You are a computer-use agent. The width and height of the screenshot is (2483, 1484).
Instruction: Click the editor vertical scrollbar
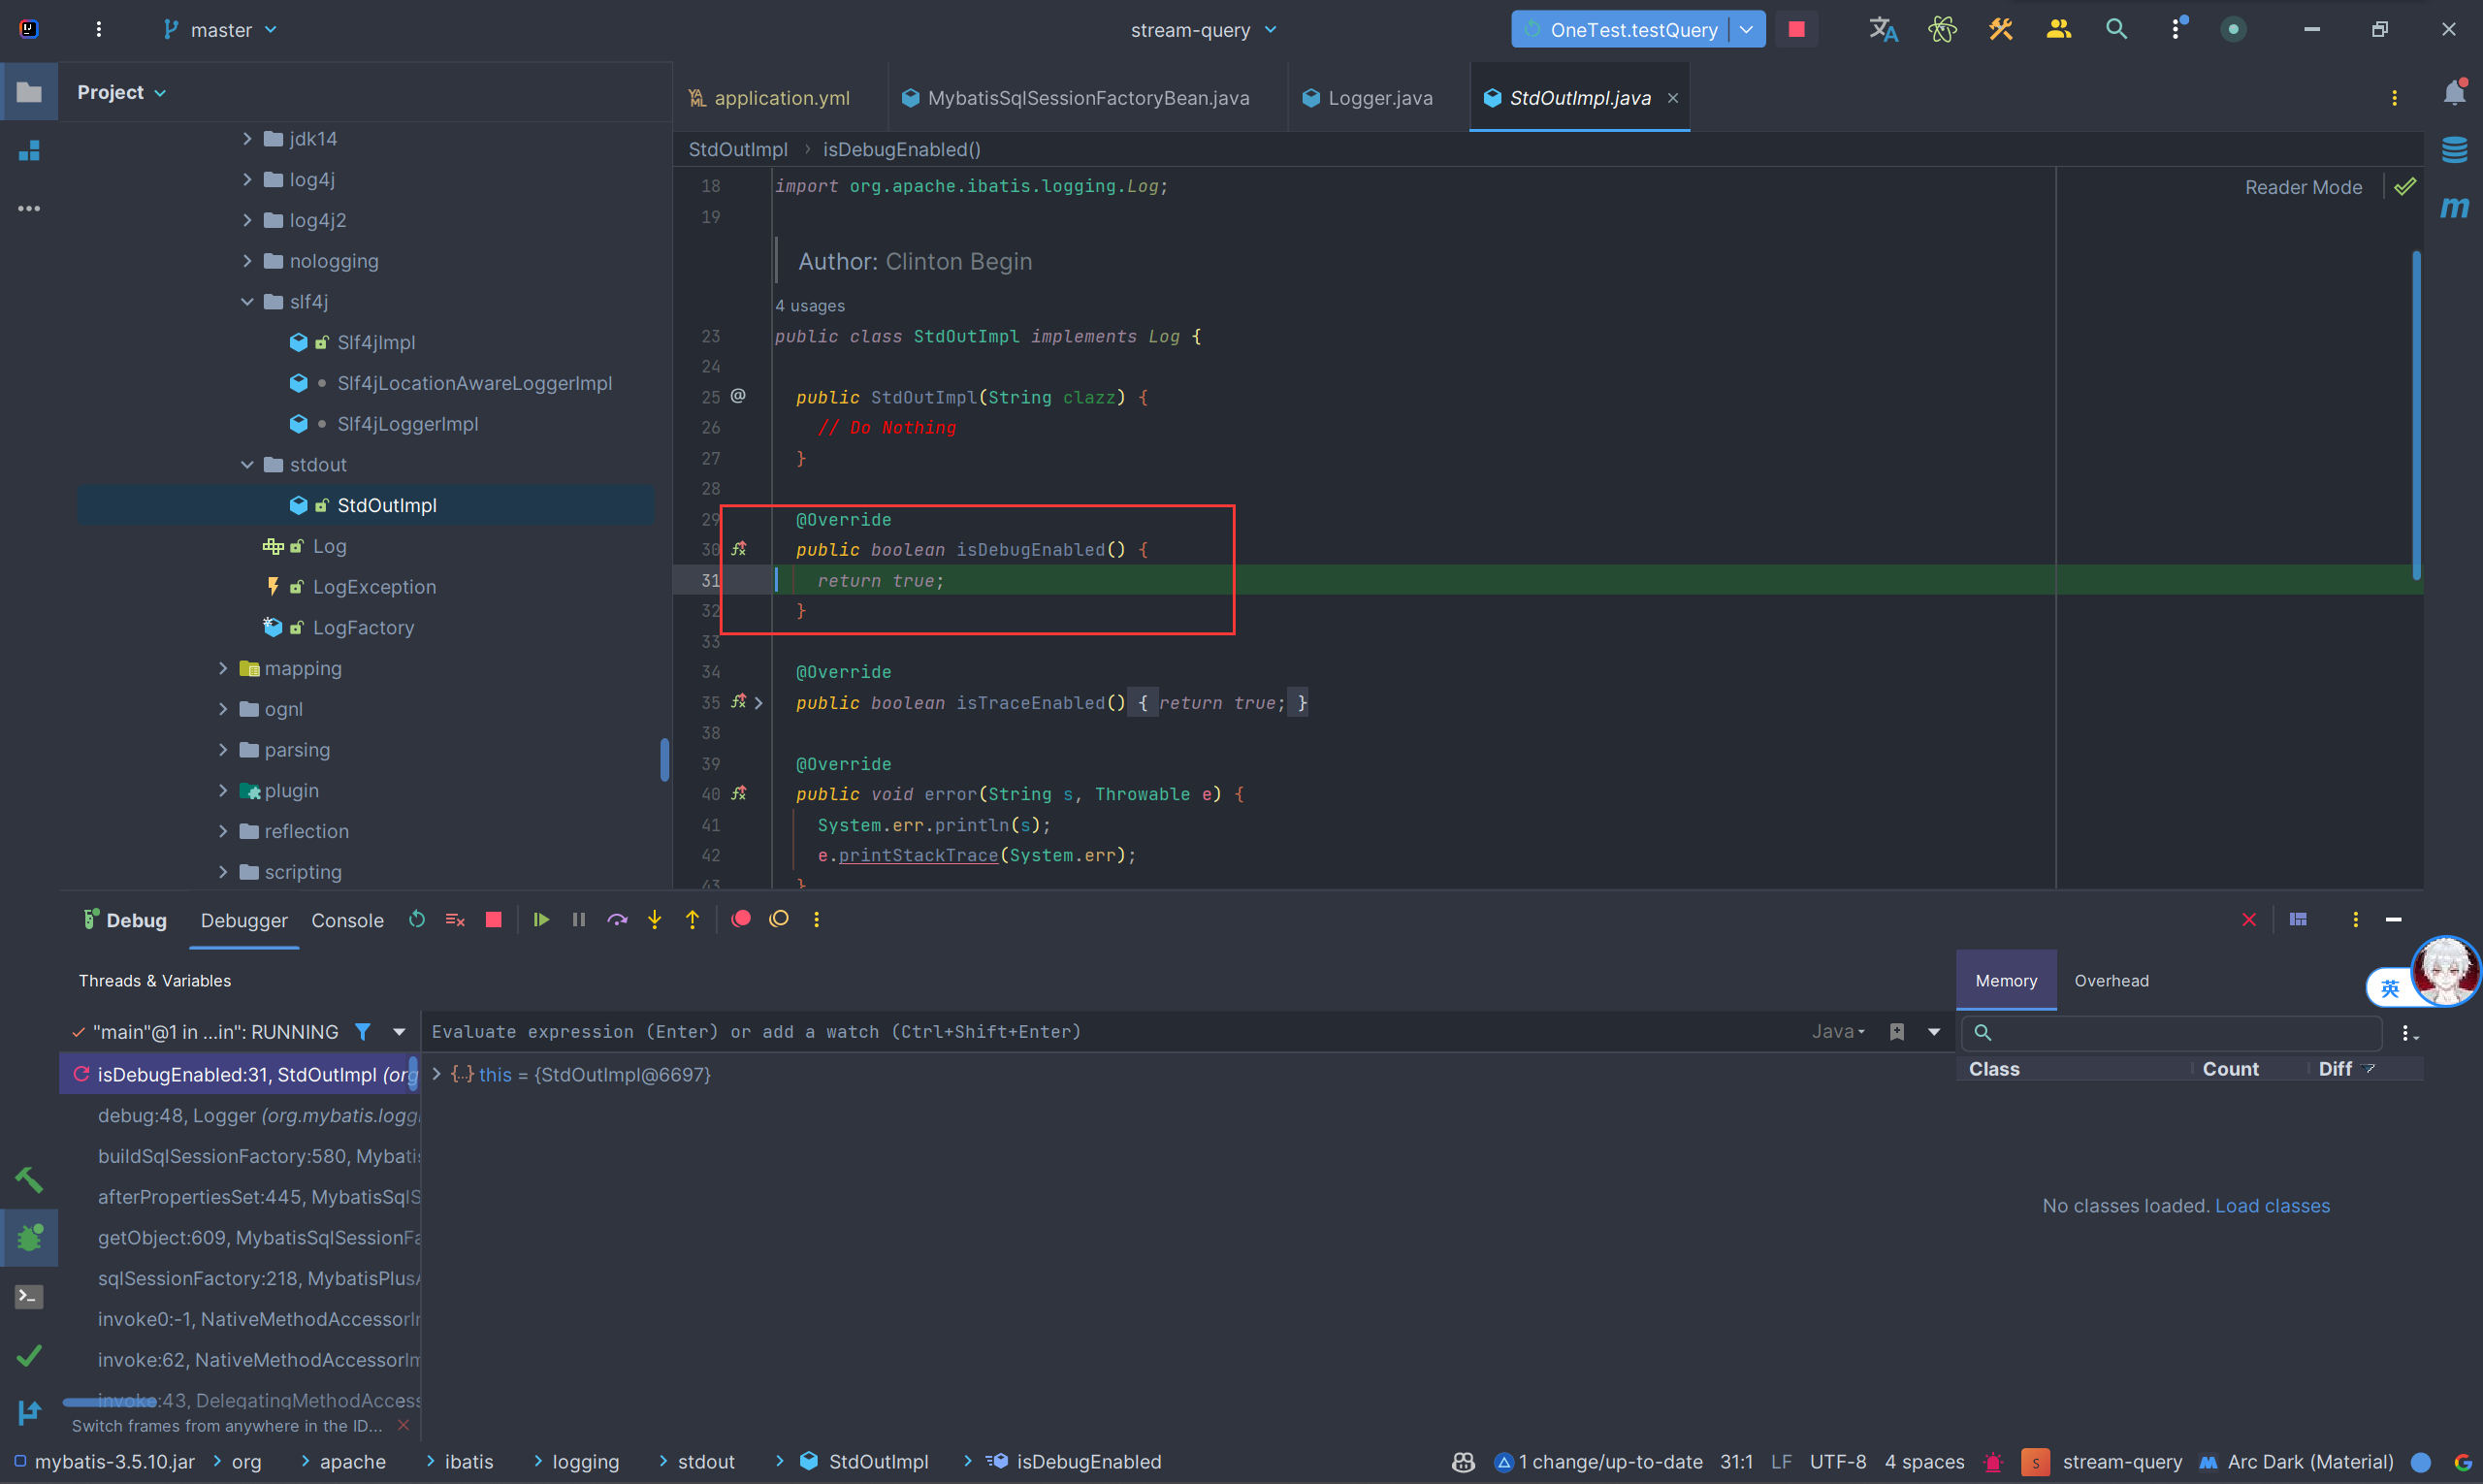click(x=2416, y=415)
